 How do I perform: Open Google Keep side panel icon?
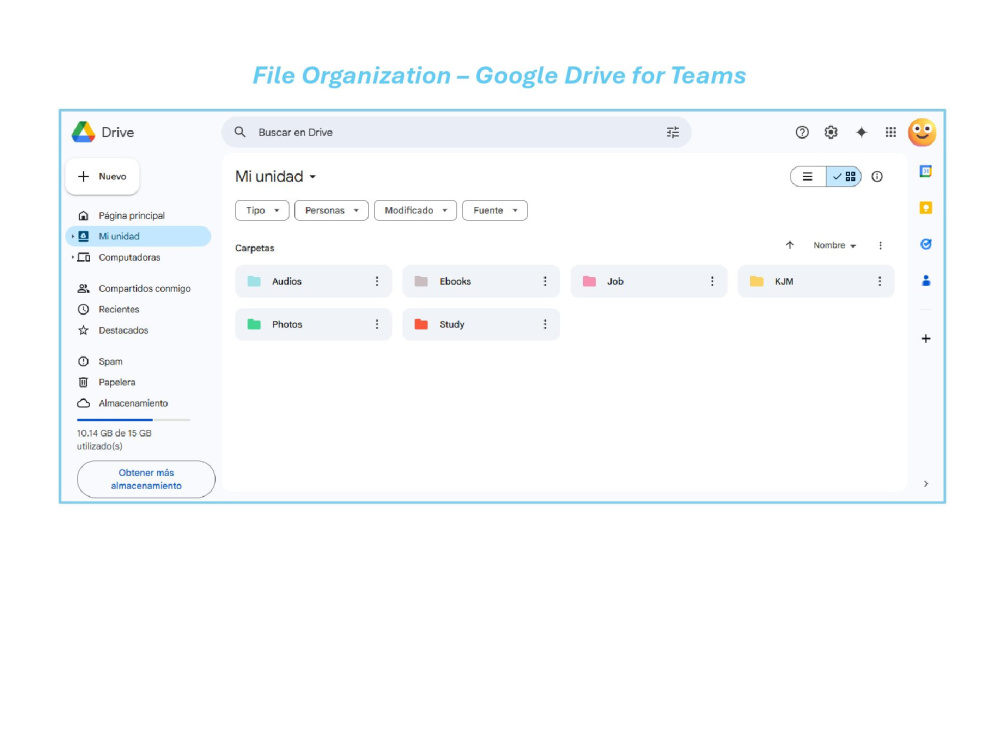coord(925,208)
